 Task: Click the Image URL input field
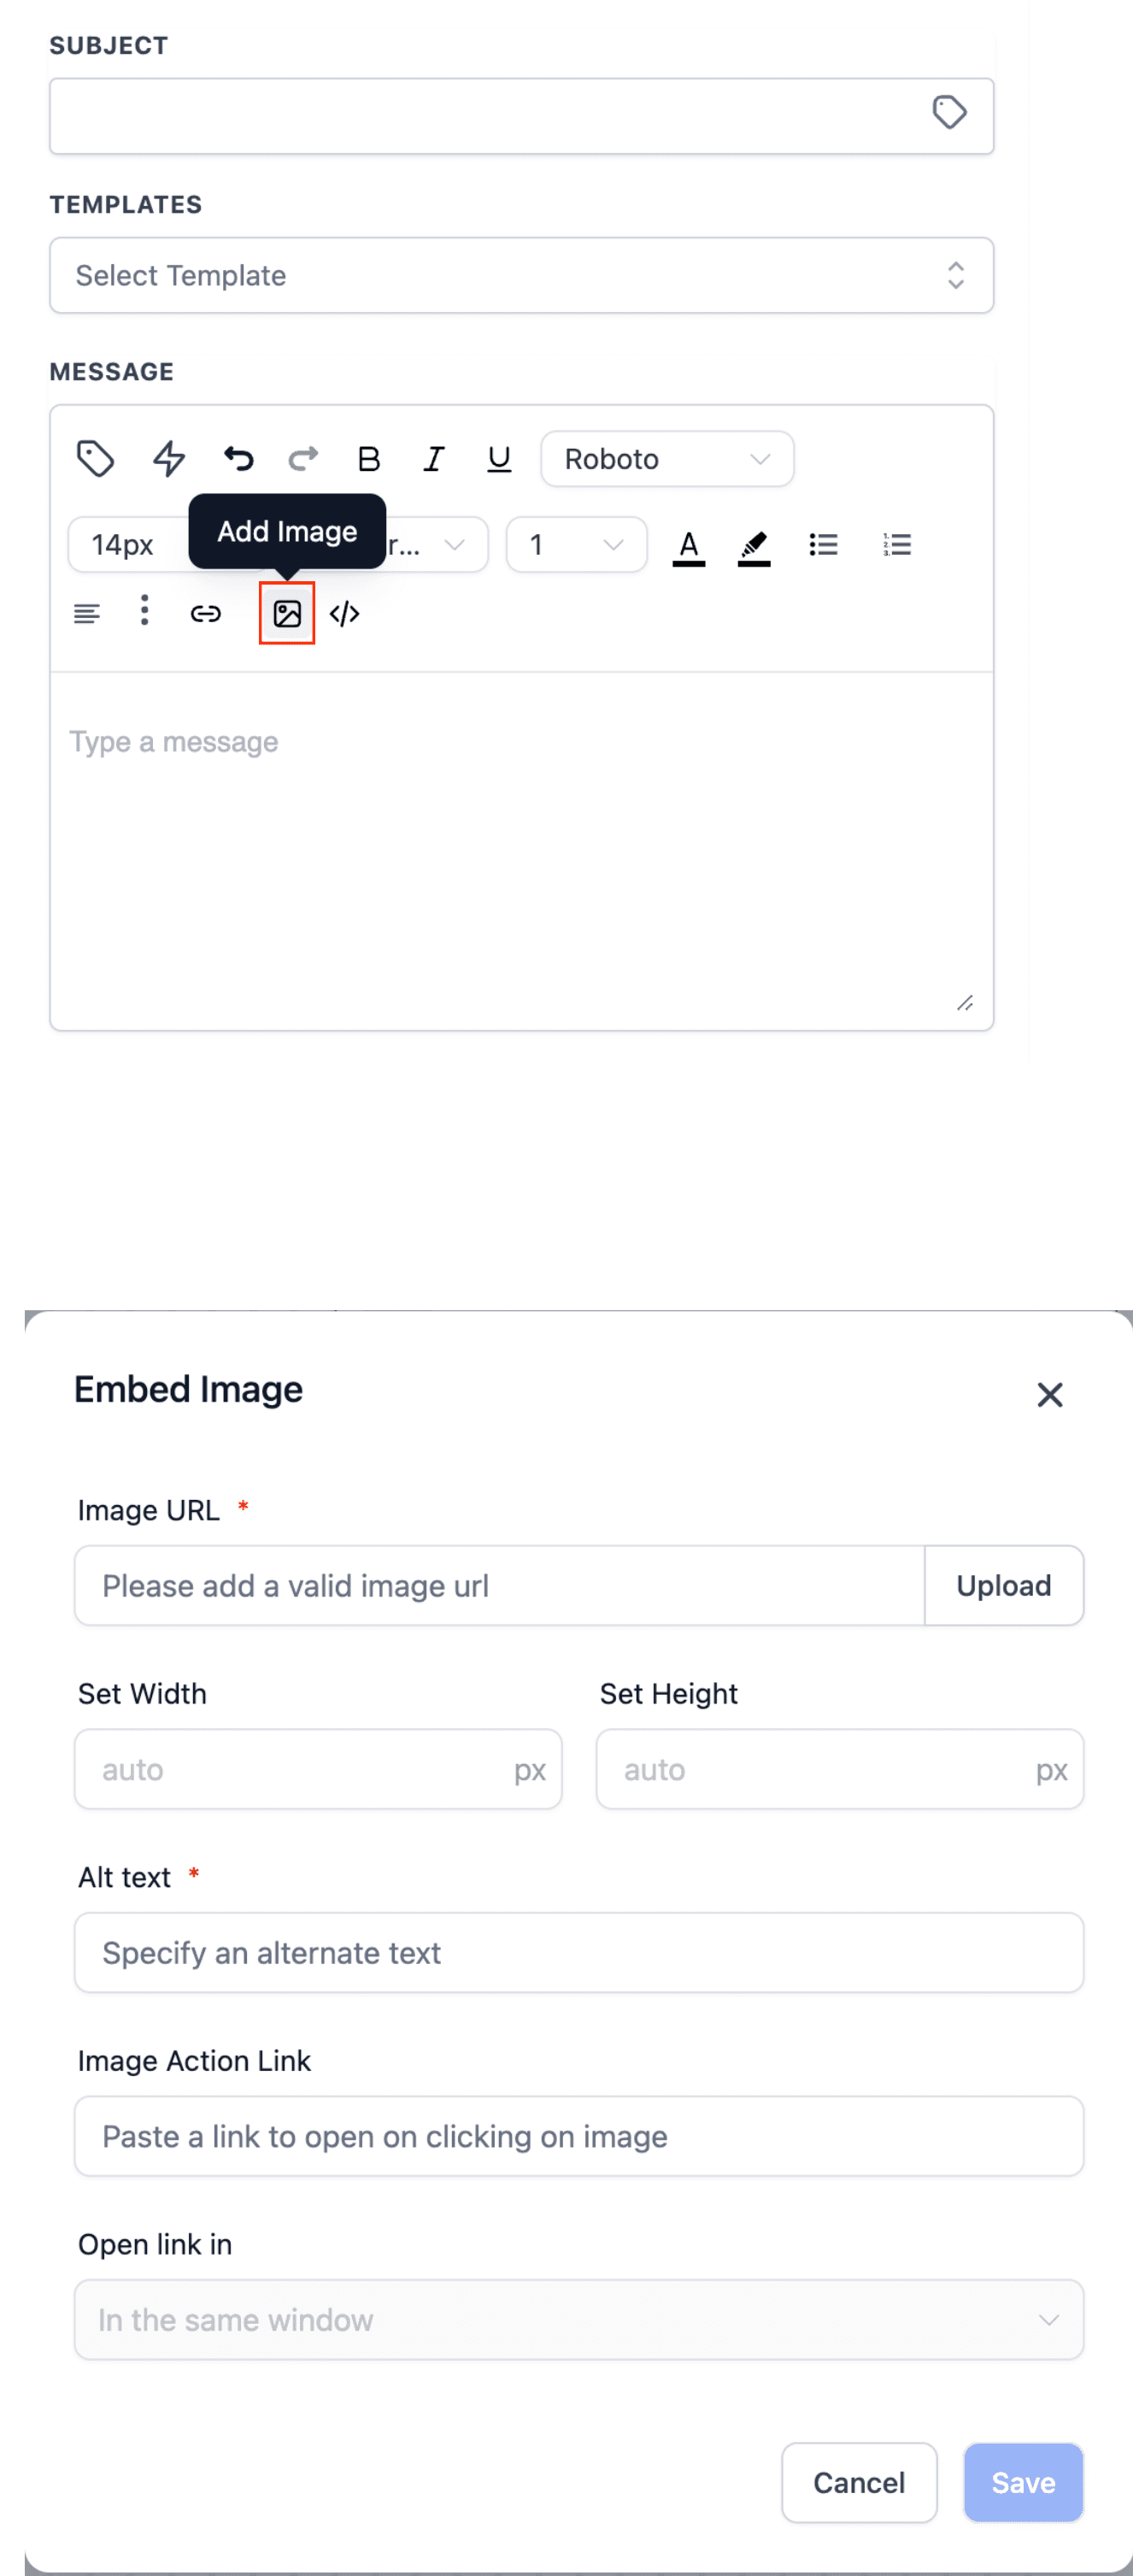coord(500,1586)
